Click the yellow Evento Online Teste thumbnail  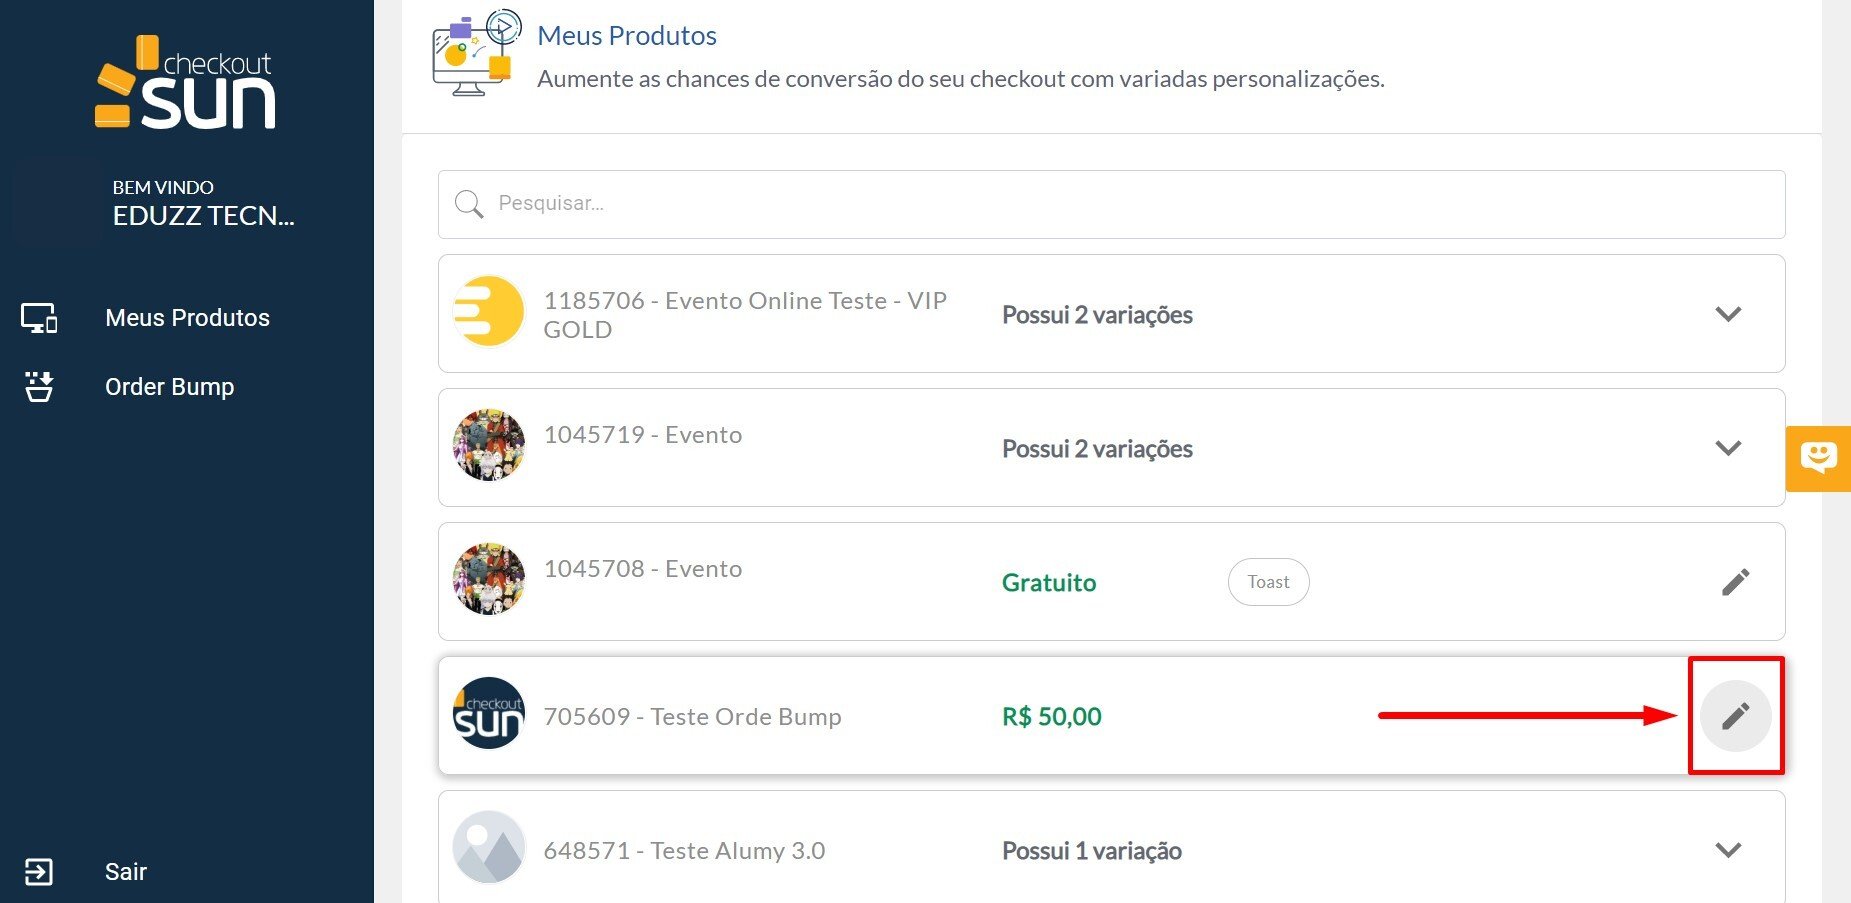(489, 312)
